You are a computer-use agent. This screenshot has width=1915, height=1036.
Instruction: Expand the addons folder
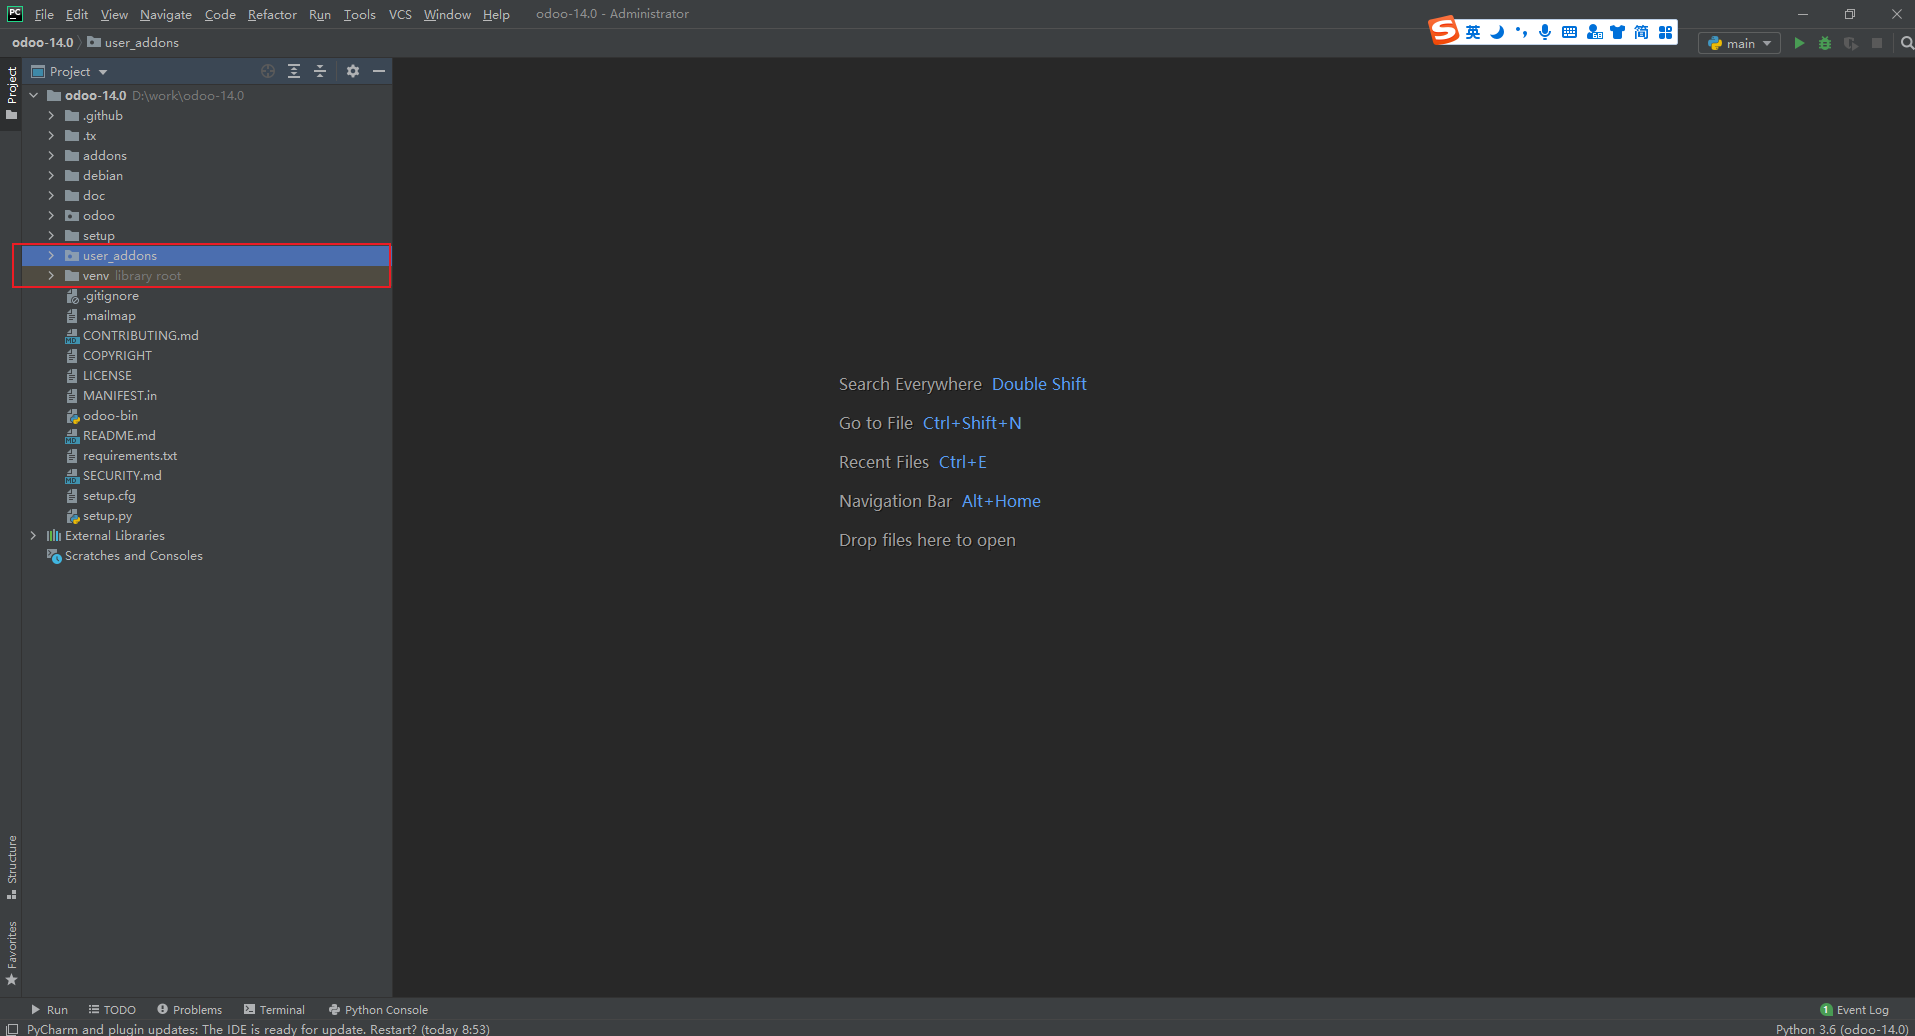[52, 155]
